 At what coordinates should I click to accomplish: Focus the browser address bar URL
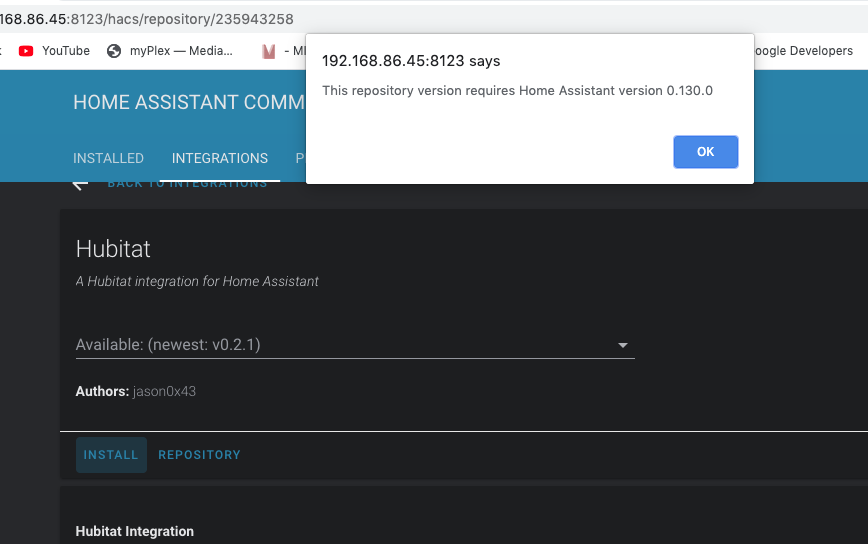(x=147, y=19)
